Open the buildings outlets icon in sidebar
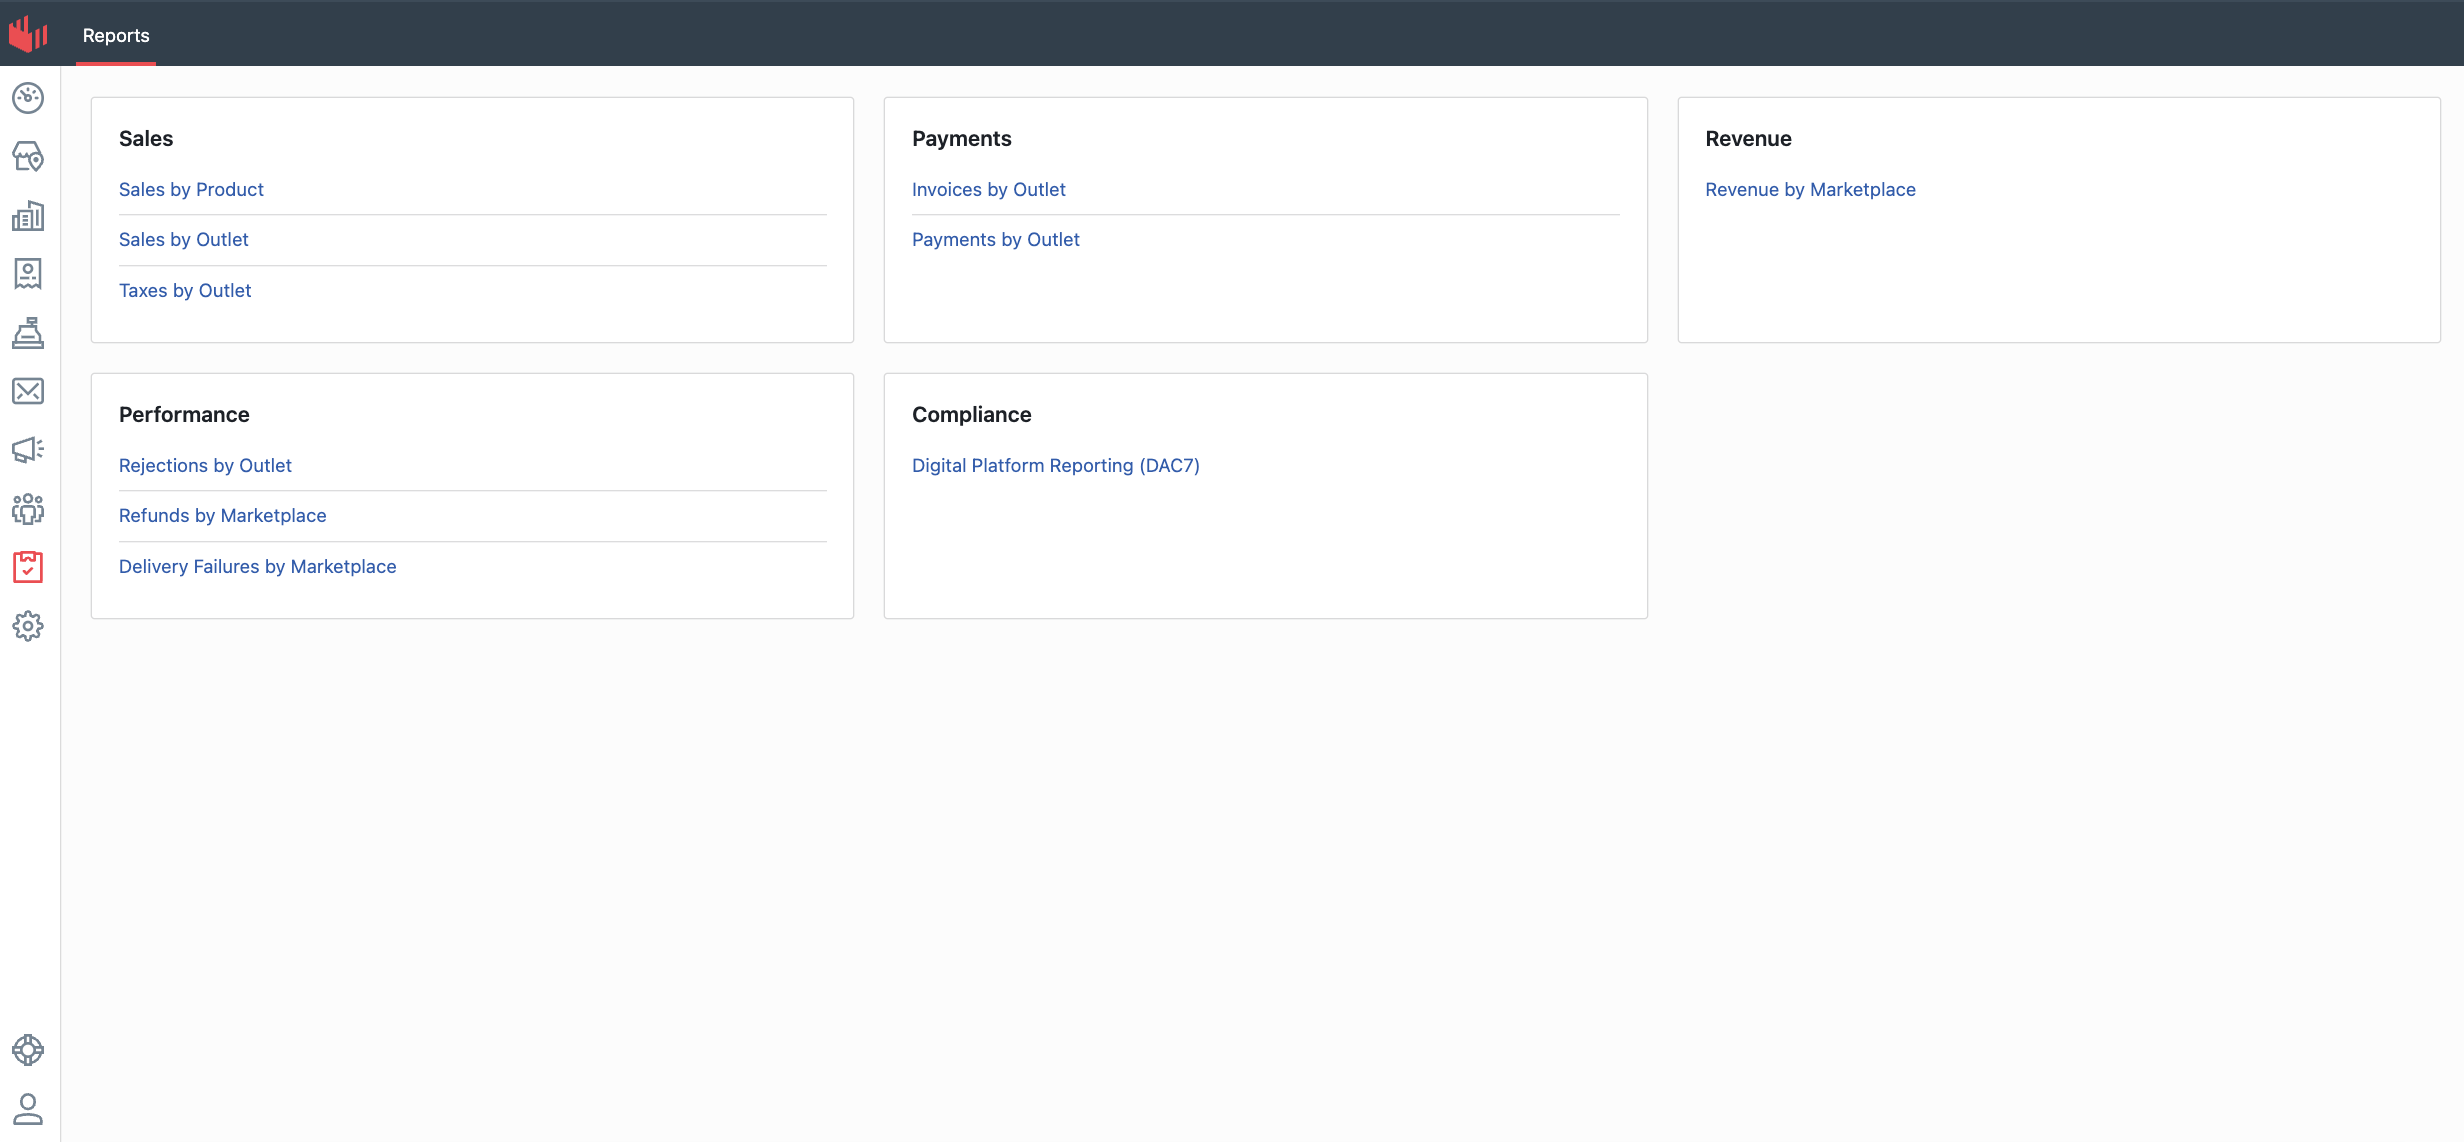The width and height of the screenshot is (2464, 1142). point(28,215)
